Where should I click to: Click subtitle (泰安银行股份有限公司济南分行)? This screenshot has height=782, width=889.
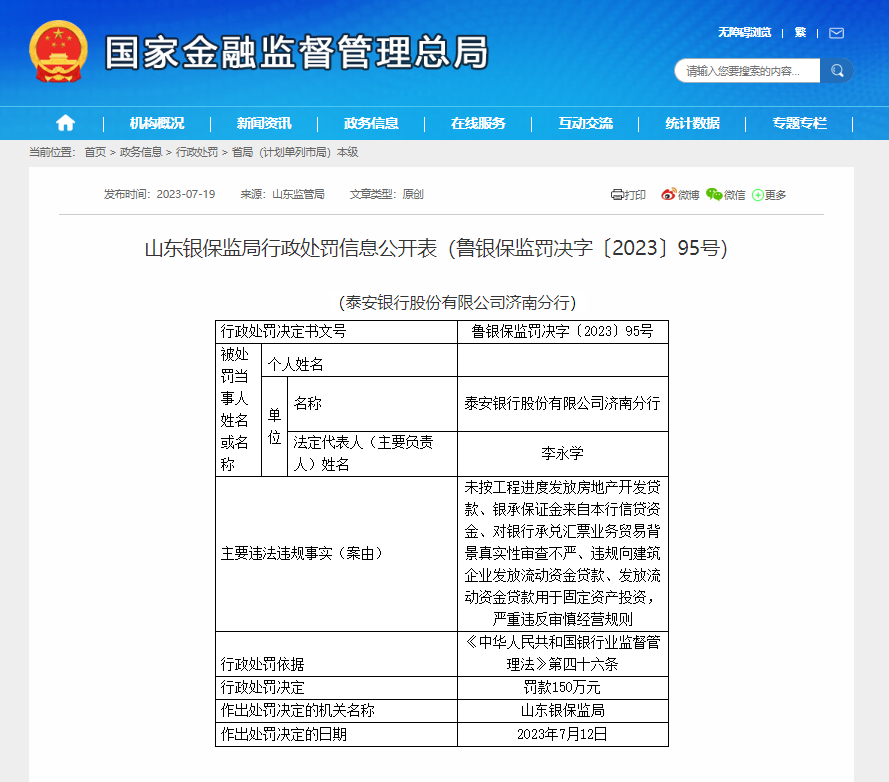[x=458, y=303]
